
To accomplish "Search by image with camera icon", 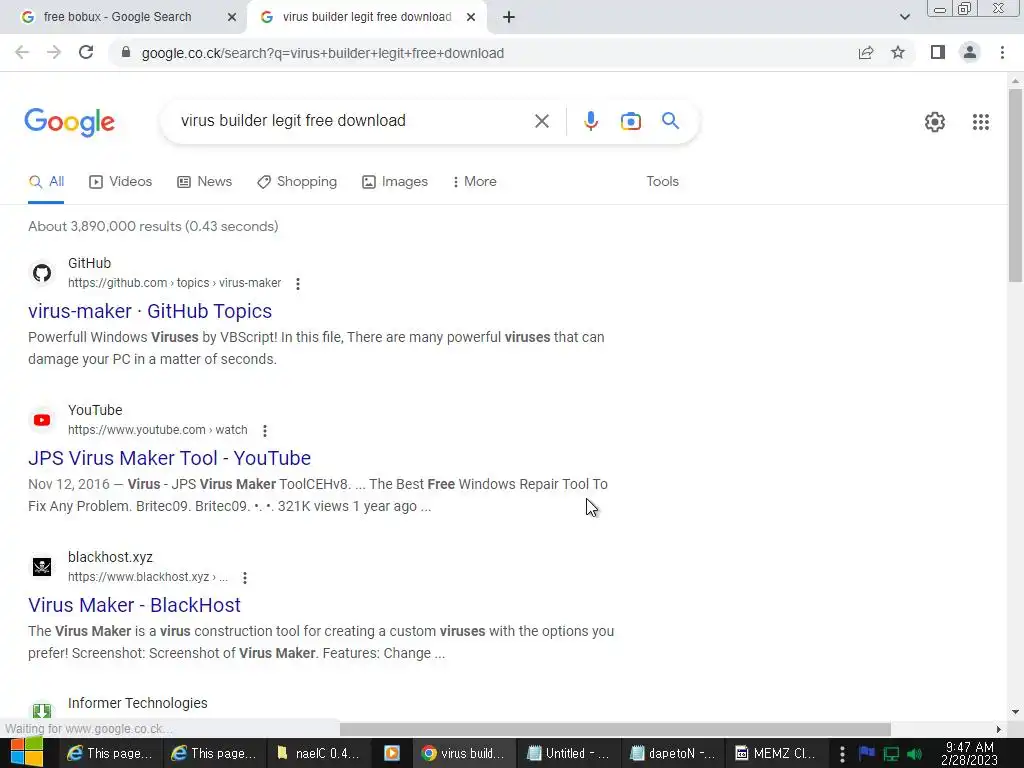I will coord(630,121).
